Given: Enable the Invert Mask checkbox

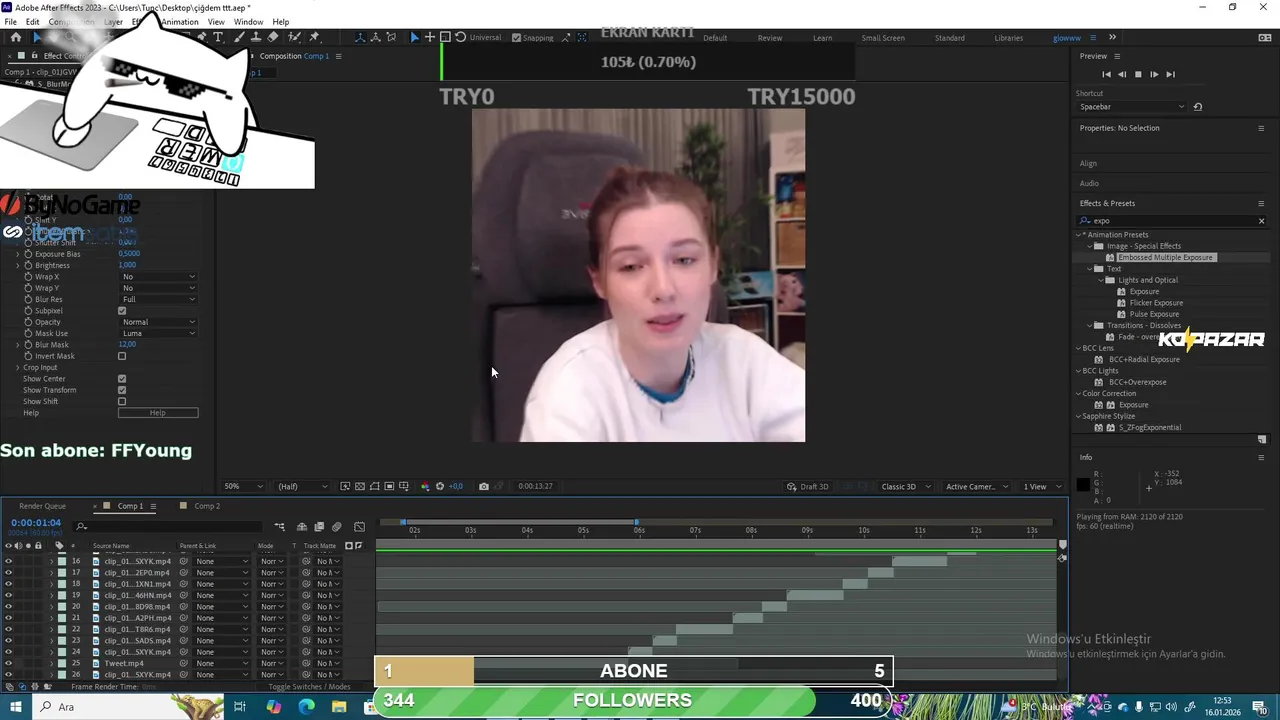Looking at the screenshot, I should click(x=122, y=356).
